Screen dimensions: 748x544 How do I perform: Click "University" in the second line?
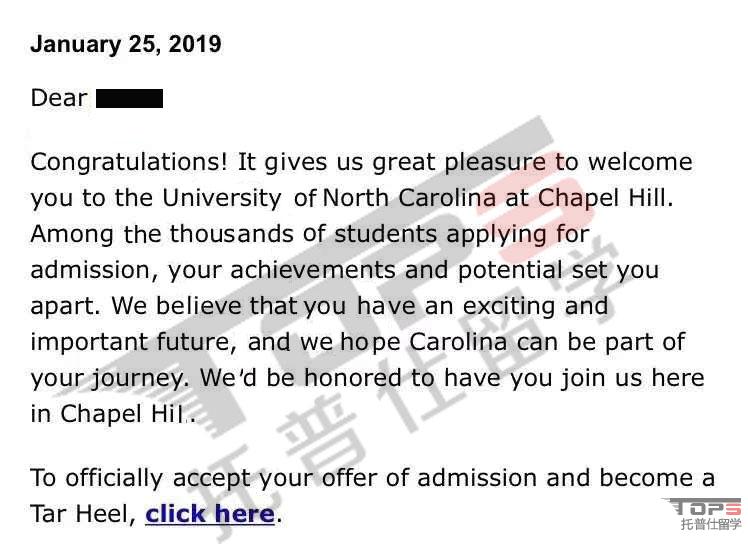tap(222, 199)
